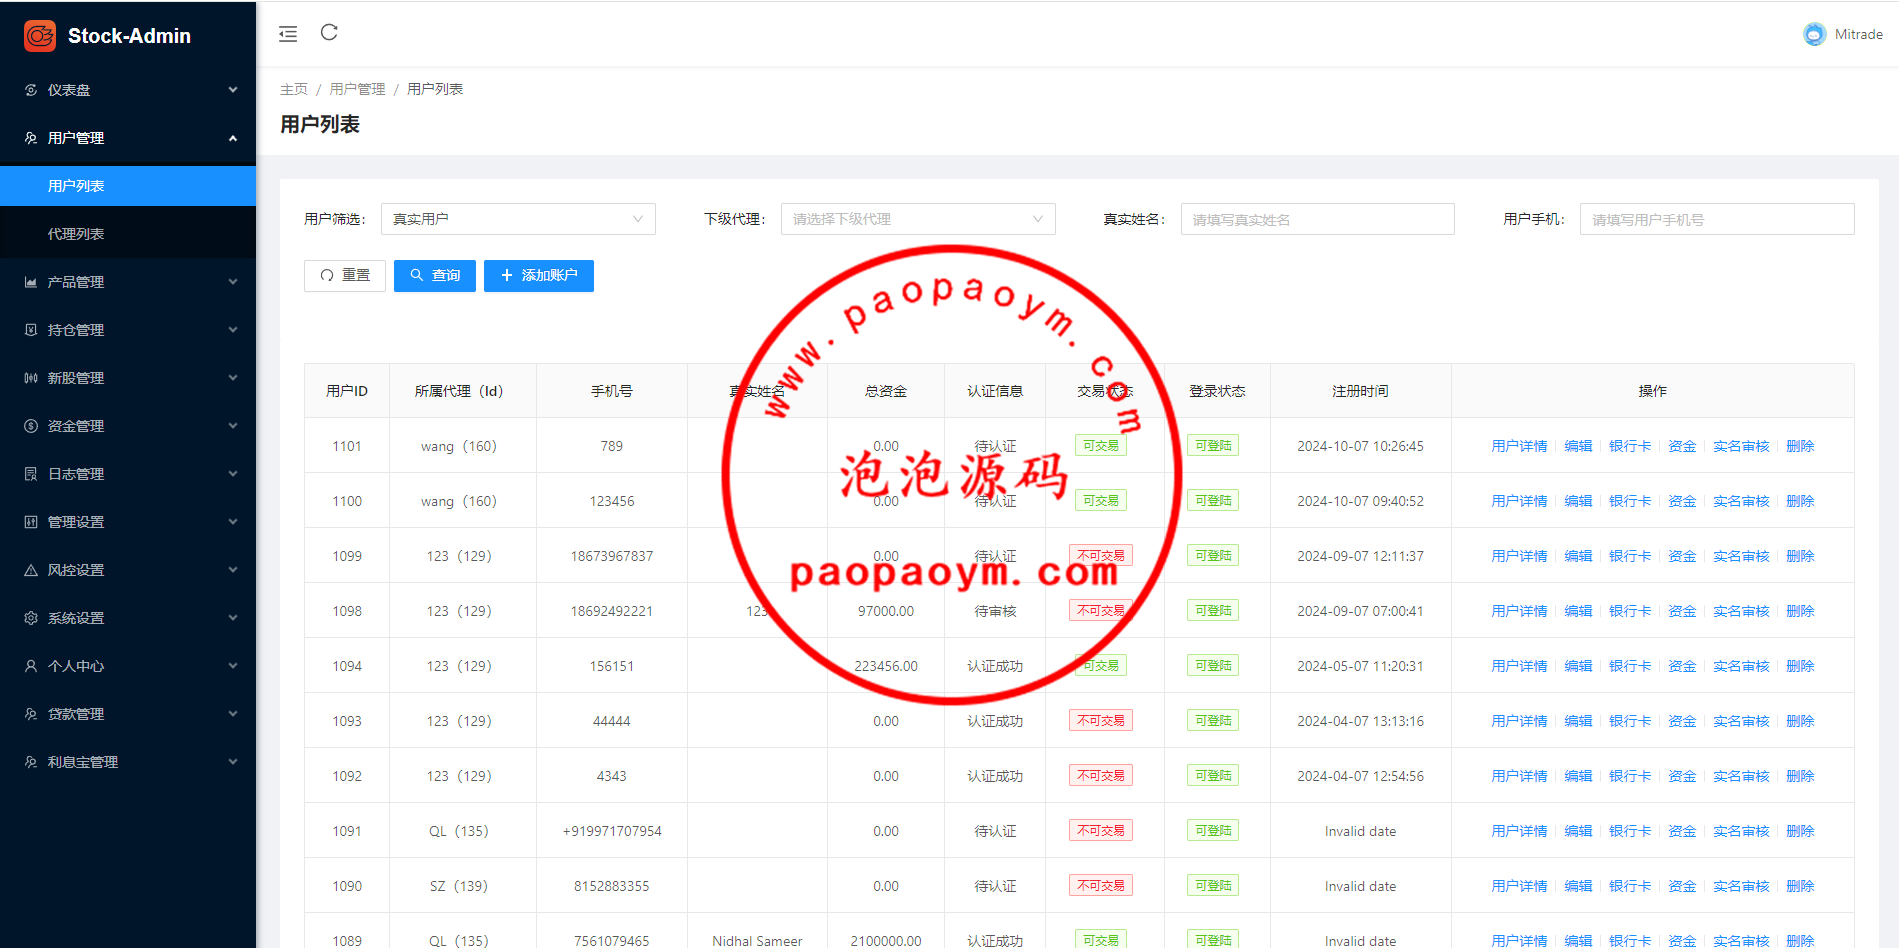Viewport: 1899px width, 948px height.
Task: Open 用户详情 for user 1101
Action: point(1518,446)
